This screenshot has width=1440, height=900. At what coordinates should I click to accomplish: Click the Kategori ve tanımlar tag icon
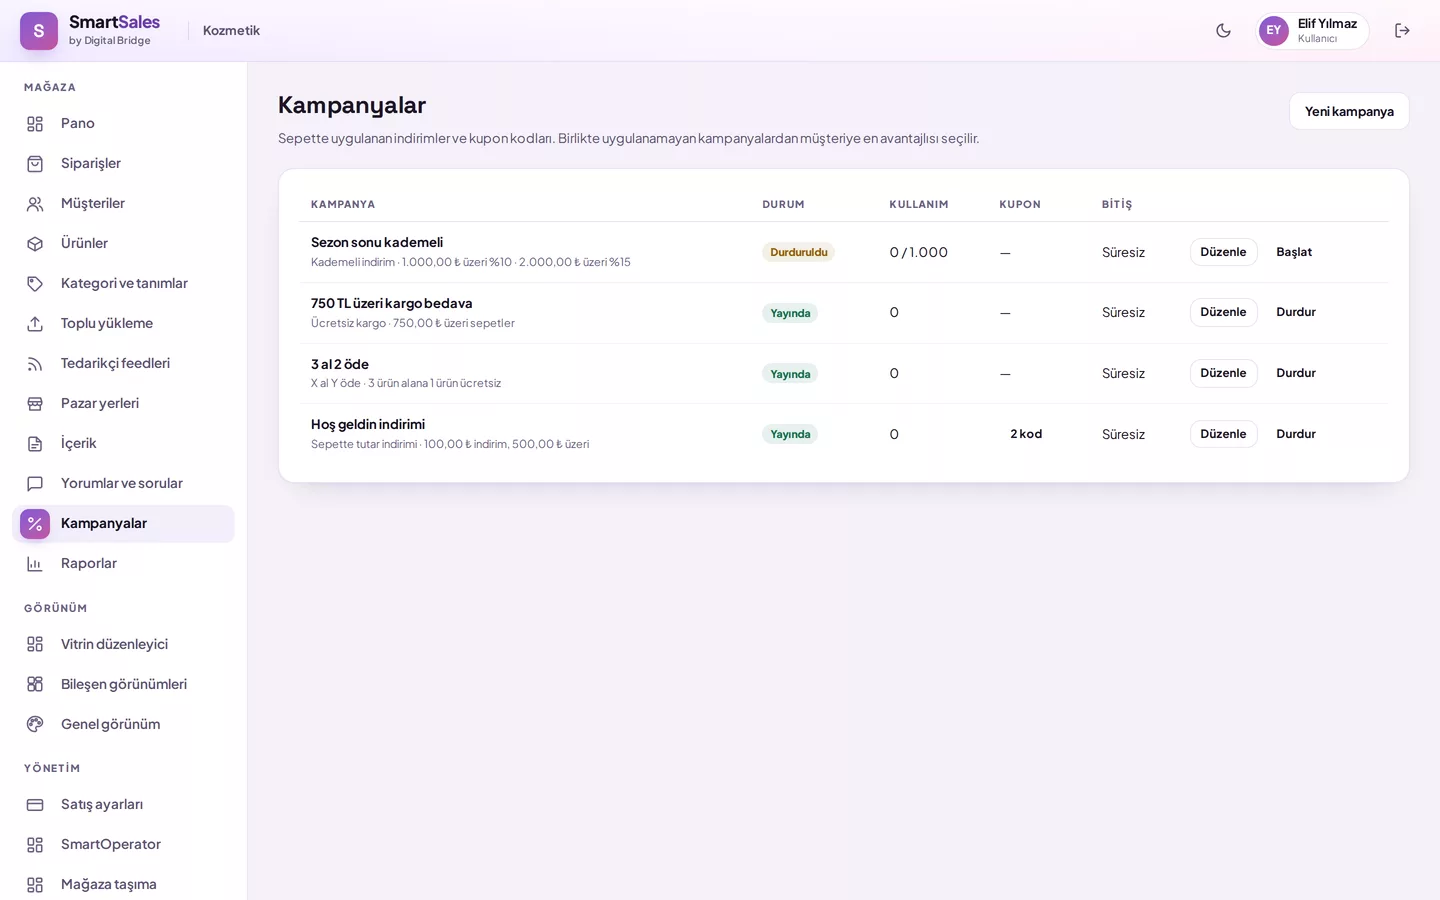(x=35, y=284)
